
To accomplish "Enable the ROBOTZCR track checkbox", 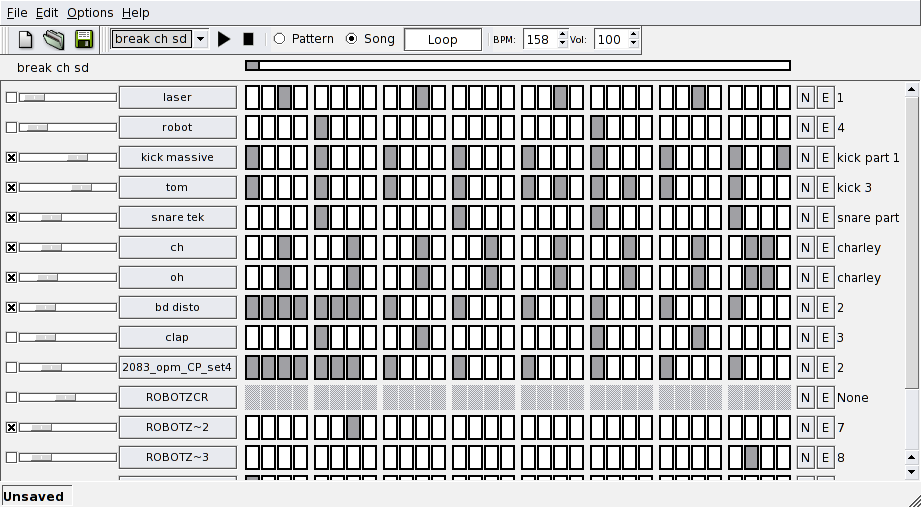I will click(11, 397).
